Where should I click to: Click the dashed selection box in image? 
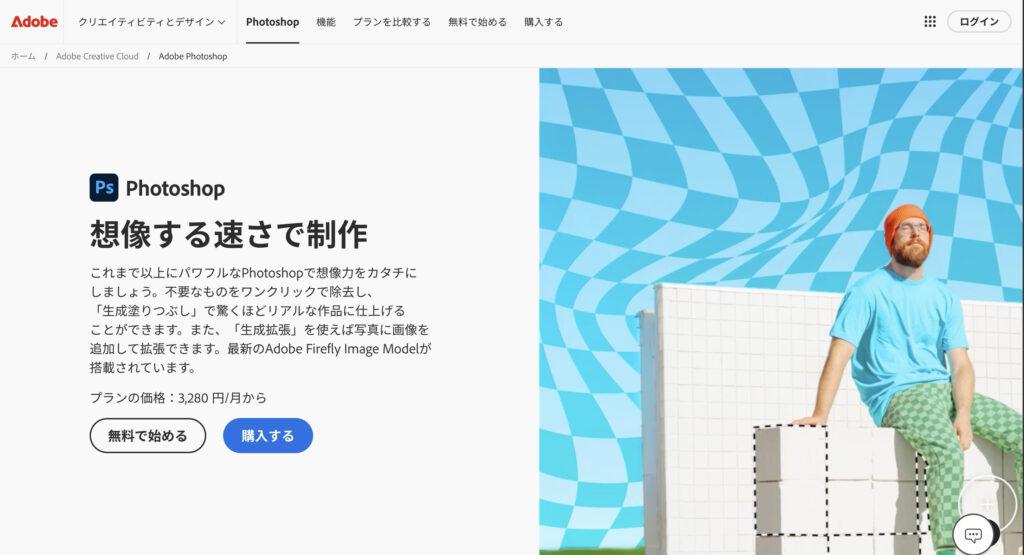tap(840, 481)
